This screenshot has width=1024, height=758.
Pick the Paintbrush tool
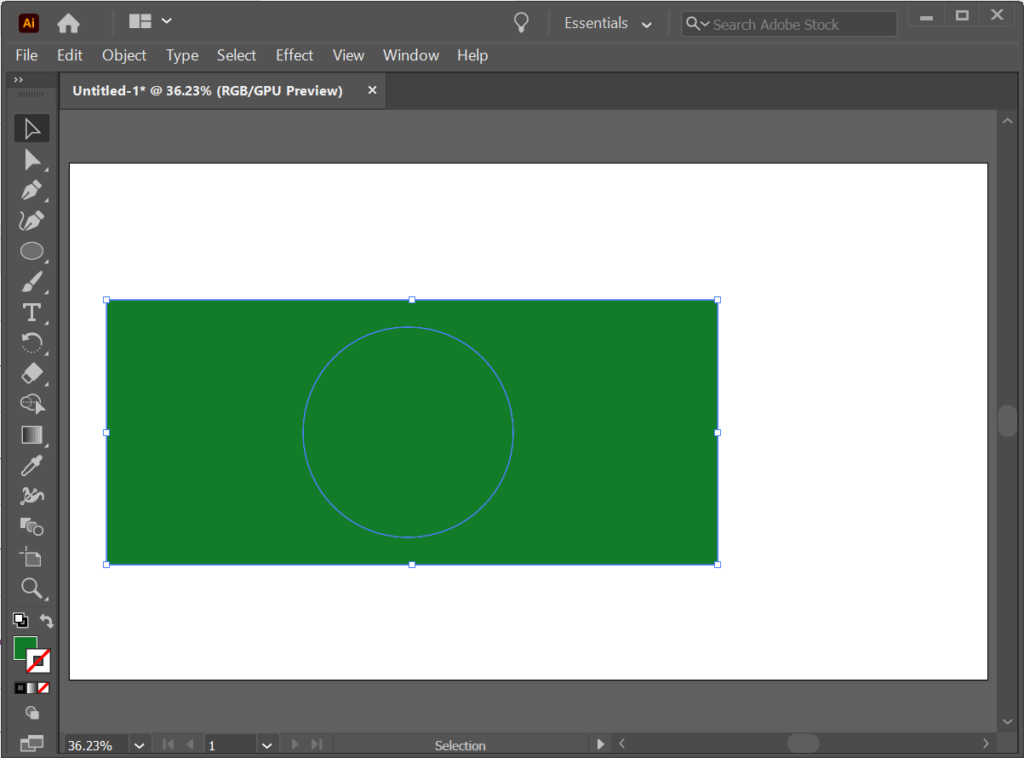[x=31, y=281]
